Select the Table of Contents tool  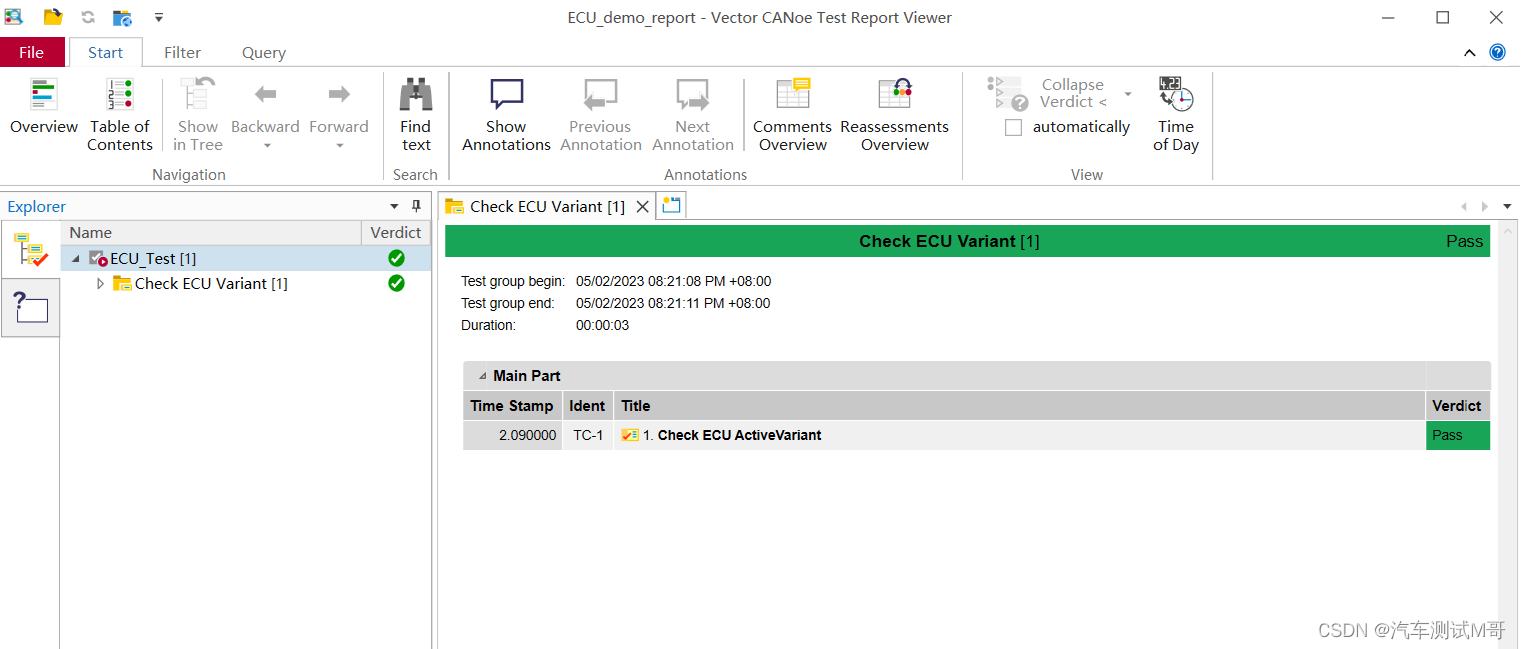coord(119,110)
